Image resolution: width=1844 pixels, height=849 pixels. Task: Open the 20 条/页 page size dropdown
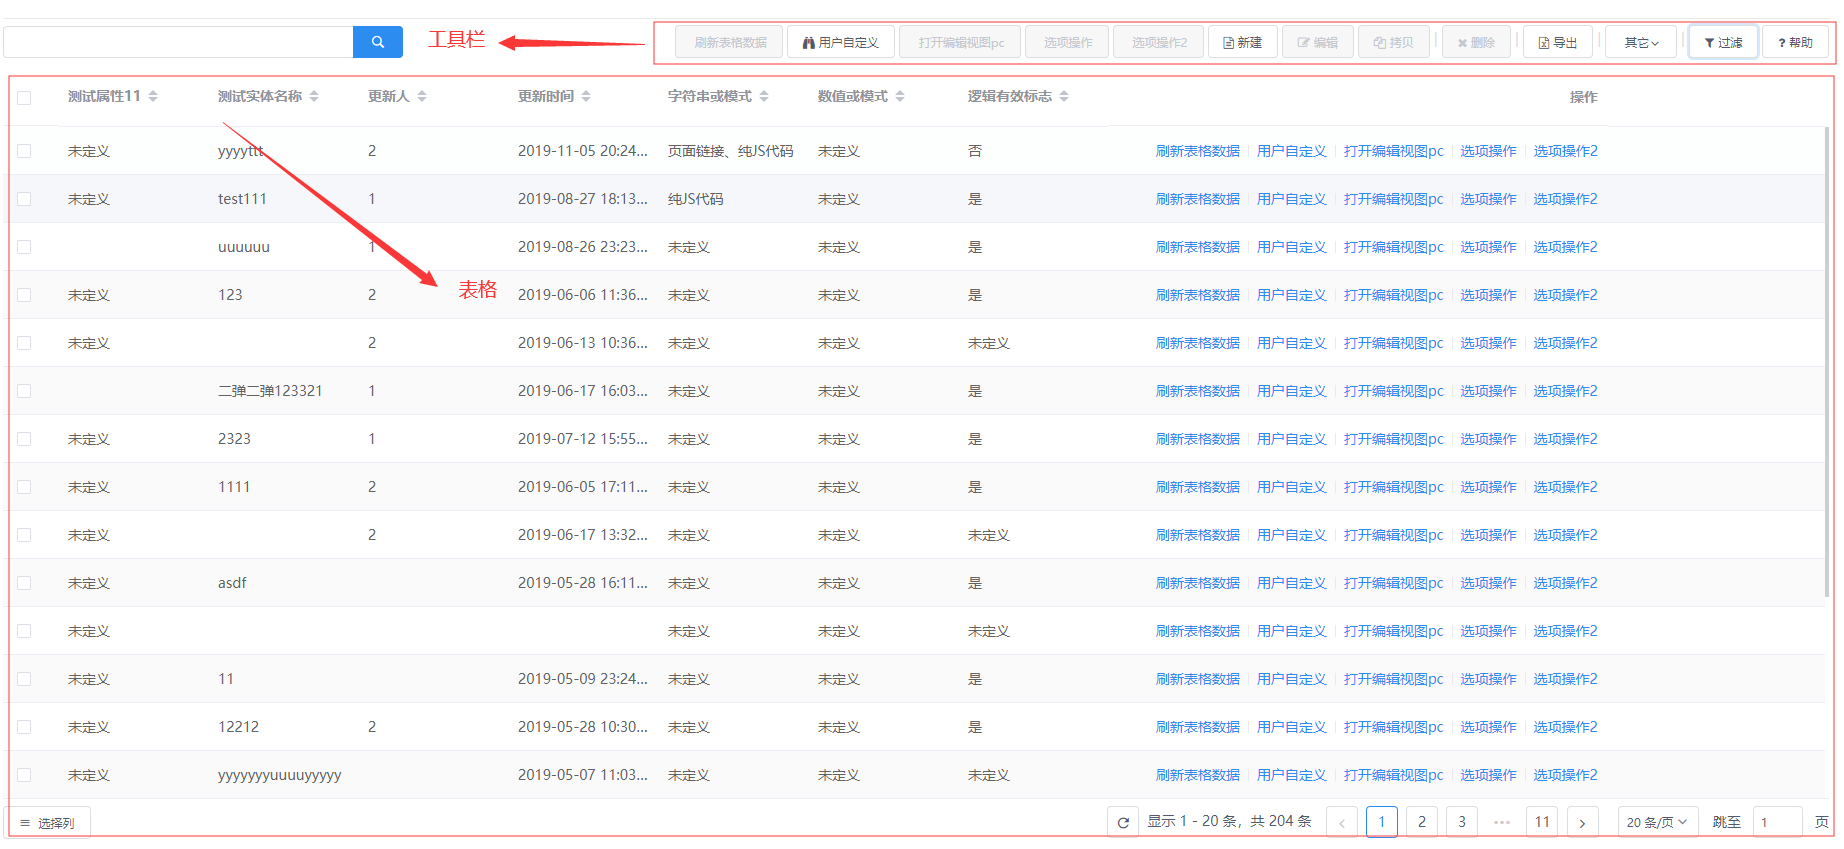(1657, 822)
